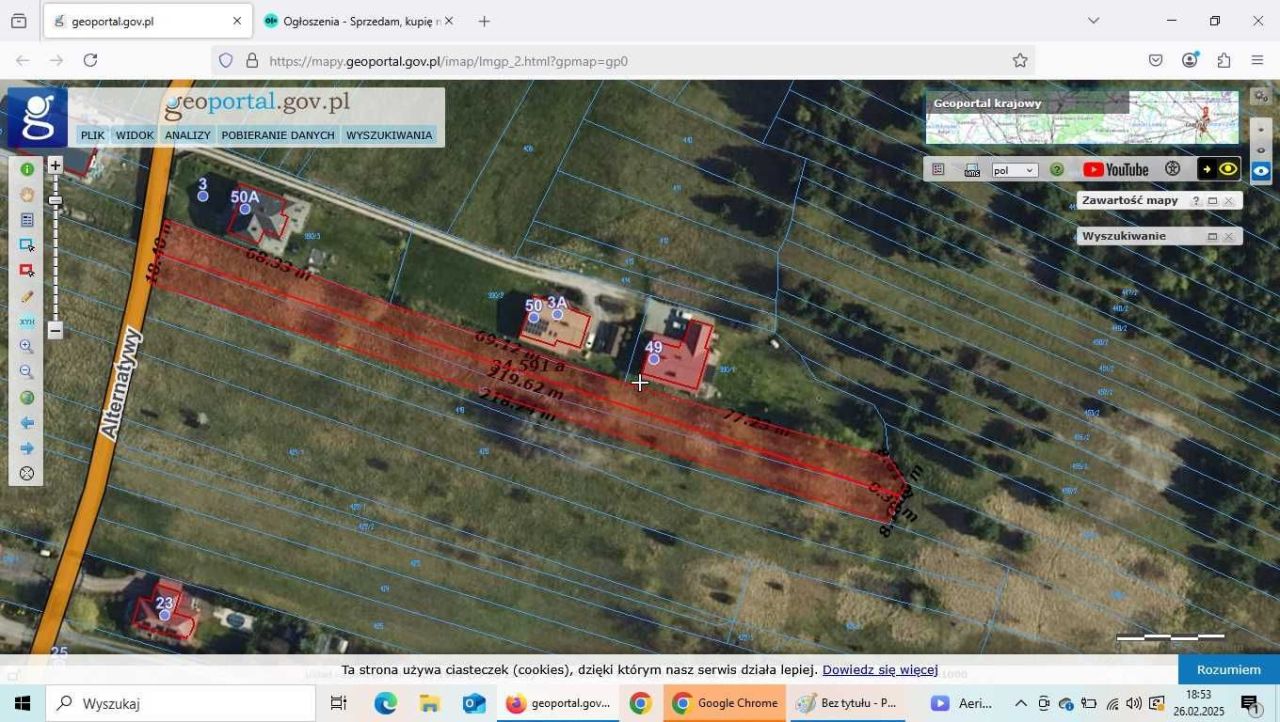Accept cookies with Rozumiem button
The width and height of the screenshot is (1280, 722).
[1228, 670]
